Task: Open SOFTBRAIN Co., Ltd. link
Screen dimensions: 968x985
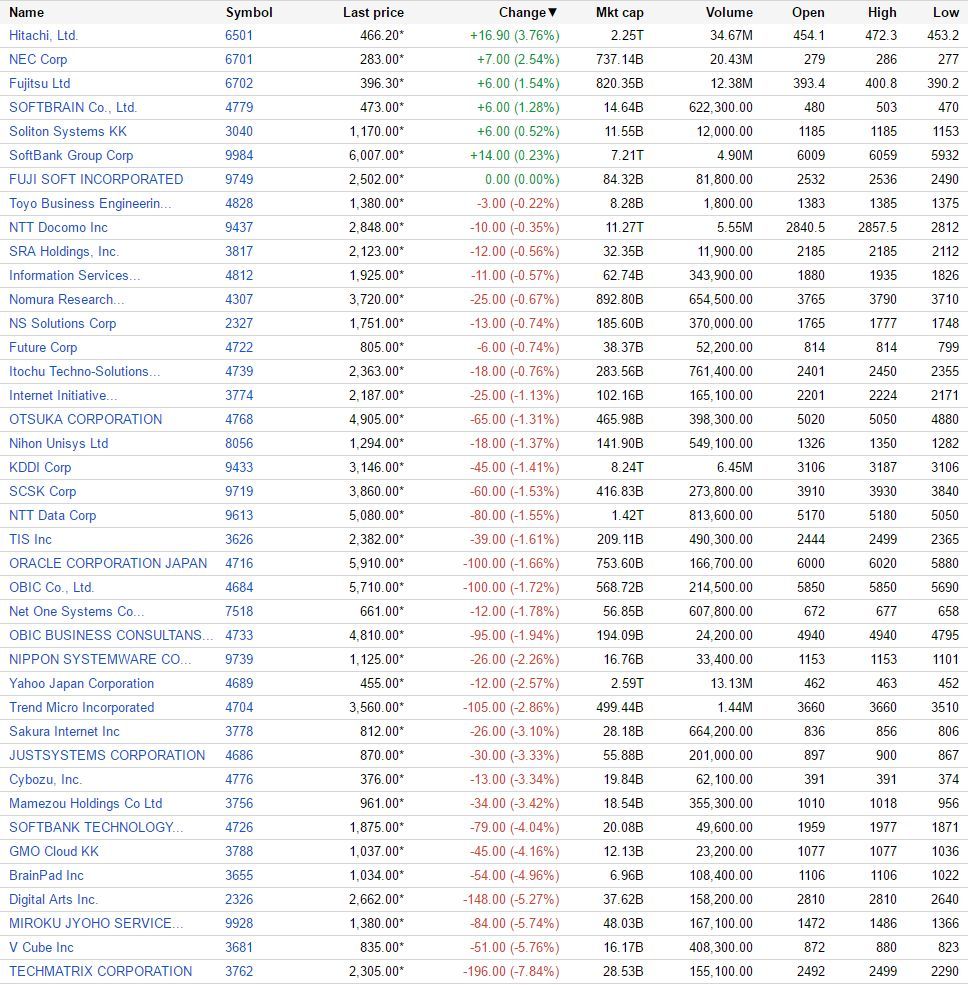Action: click(x=73, y=107)
